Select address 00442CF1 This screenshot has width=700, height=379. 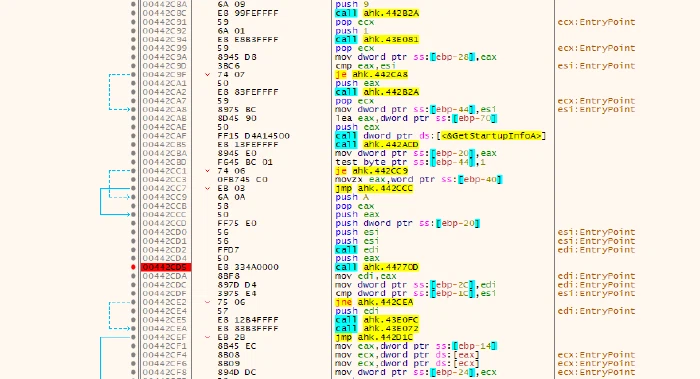click(164, 346)
